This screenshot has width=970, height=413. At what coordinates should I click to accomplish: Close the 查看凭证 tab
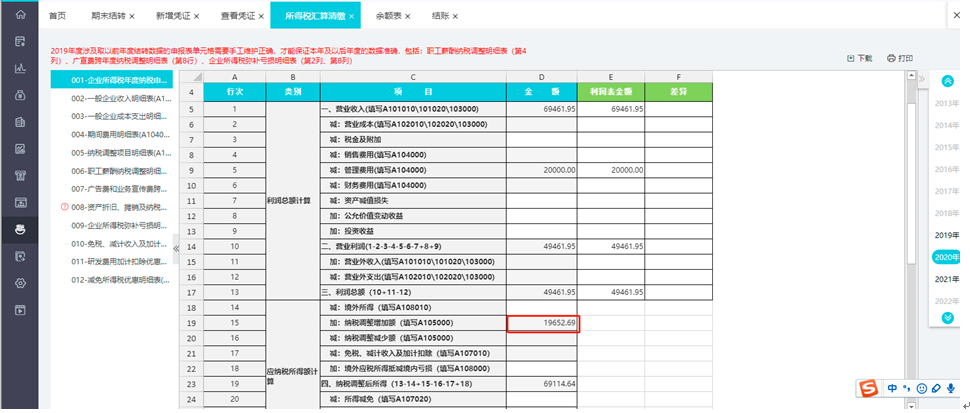[x=261, y=16]
